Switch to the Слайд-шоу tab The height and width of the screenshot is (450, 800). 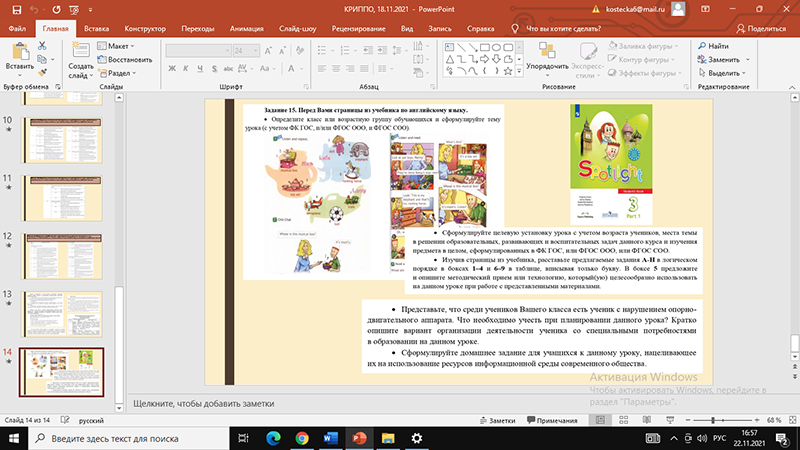tap(297, 29)
